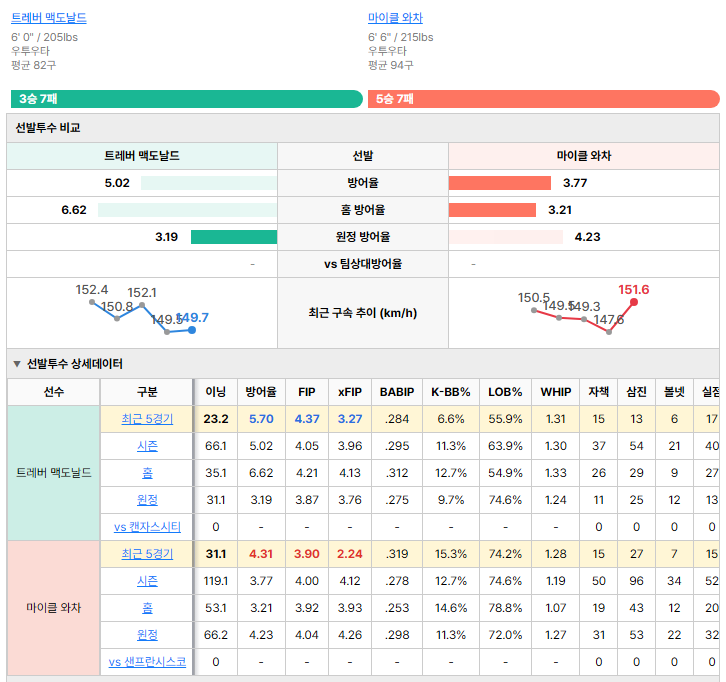Click the red 2.24 xFIP value
726x682 pixels.
click(350, 554)
